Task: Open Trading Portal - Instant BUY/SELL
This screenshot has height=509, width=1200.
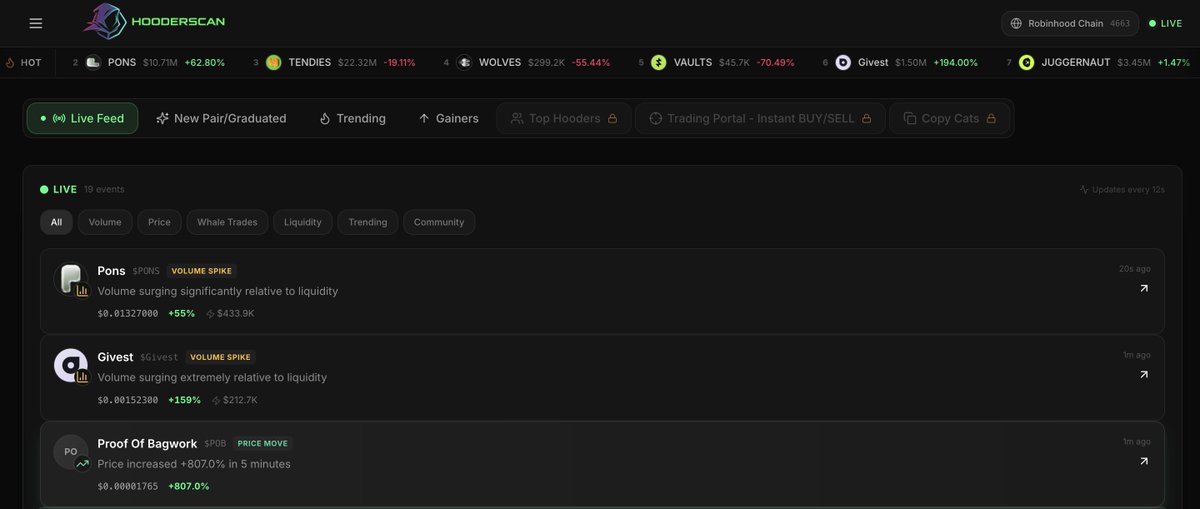Action: click(760, 118)
